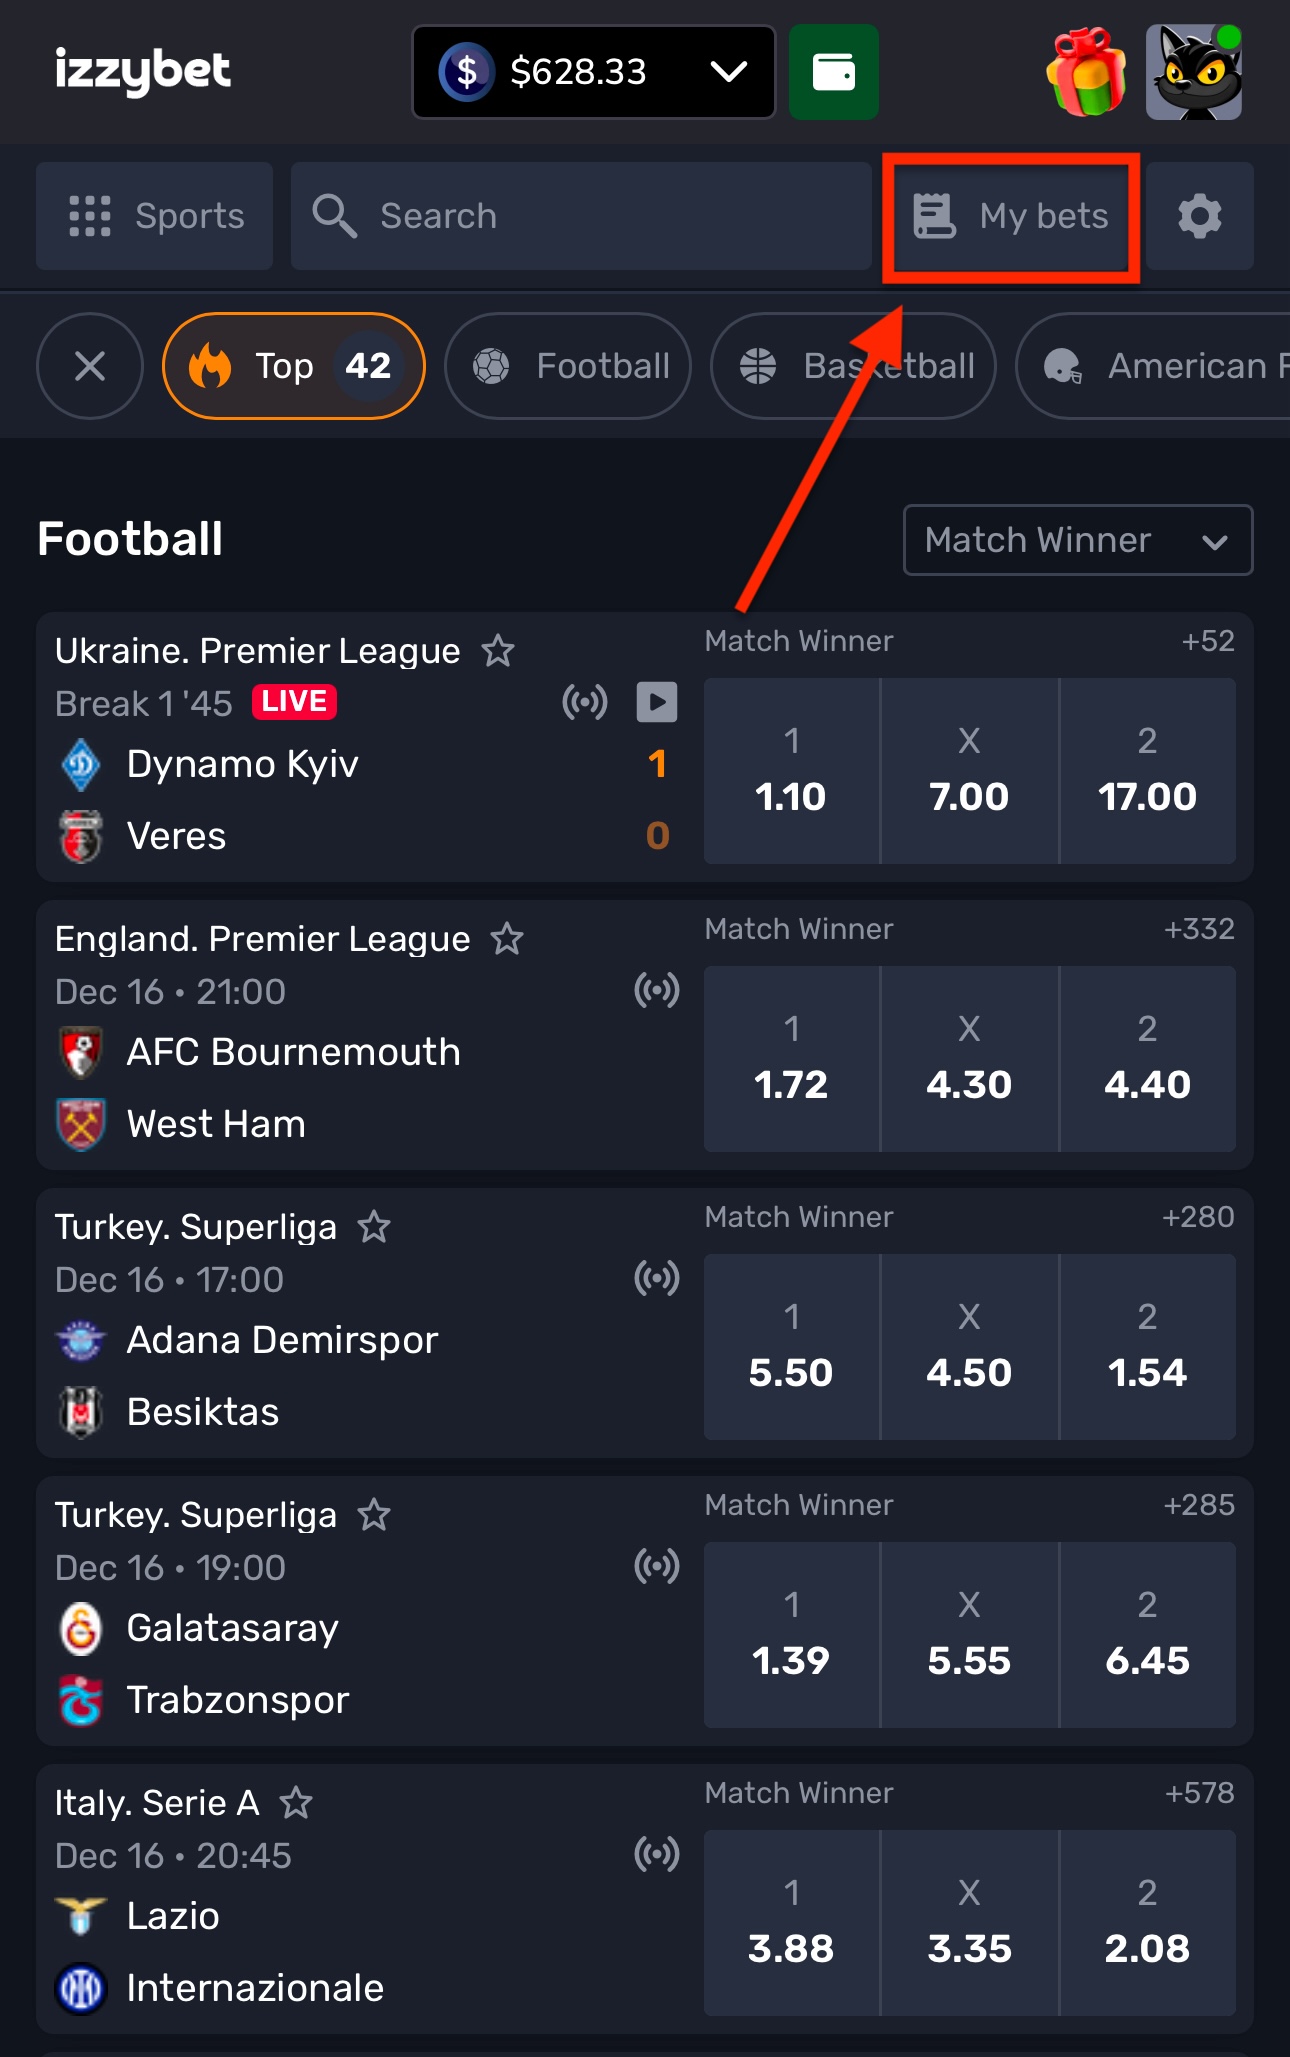1290x2057 pixels.
Task: Expand +332 more markets for Bournemouth match
Action: coord(1198,929)
